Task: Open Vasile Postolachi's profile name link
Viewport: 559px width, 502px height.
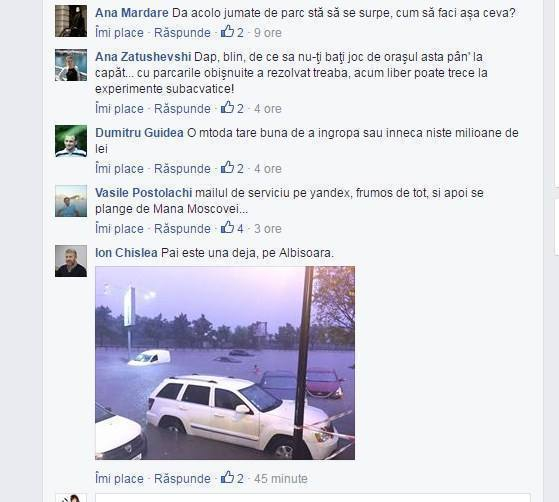Action: [144, 193]
